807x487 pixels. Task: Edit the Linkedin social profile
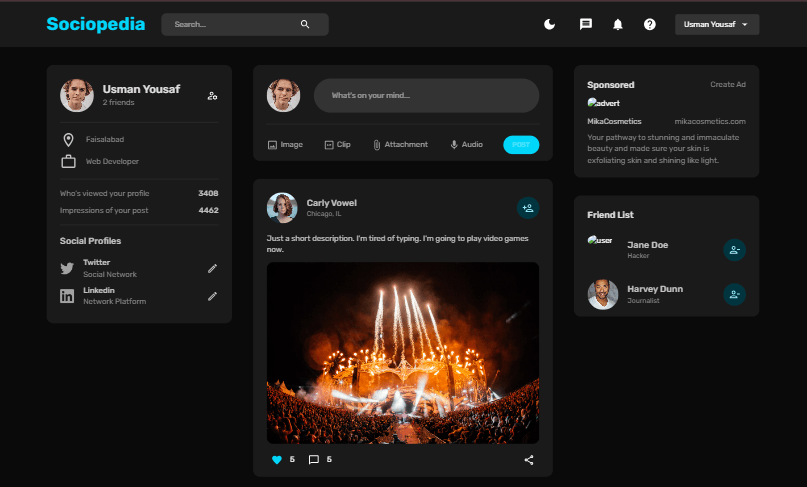(212, 296)
